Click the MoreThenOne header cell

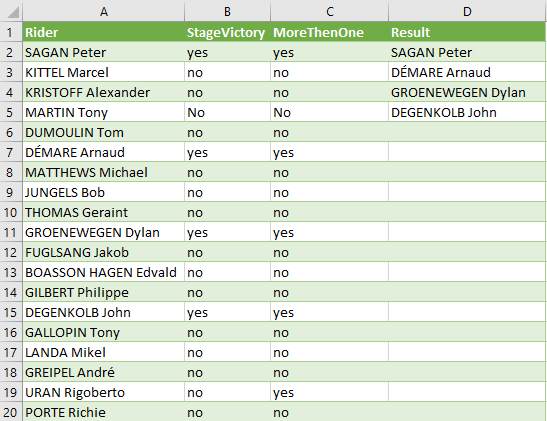[329, 32]
